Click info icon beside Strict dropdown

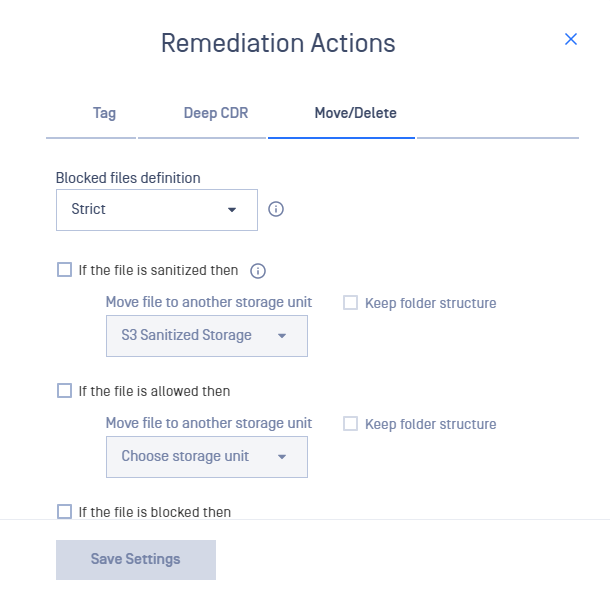[x=276, y=209]
